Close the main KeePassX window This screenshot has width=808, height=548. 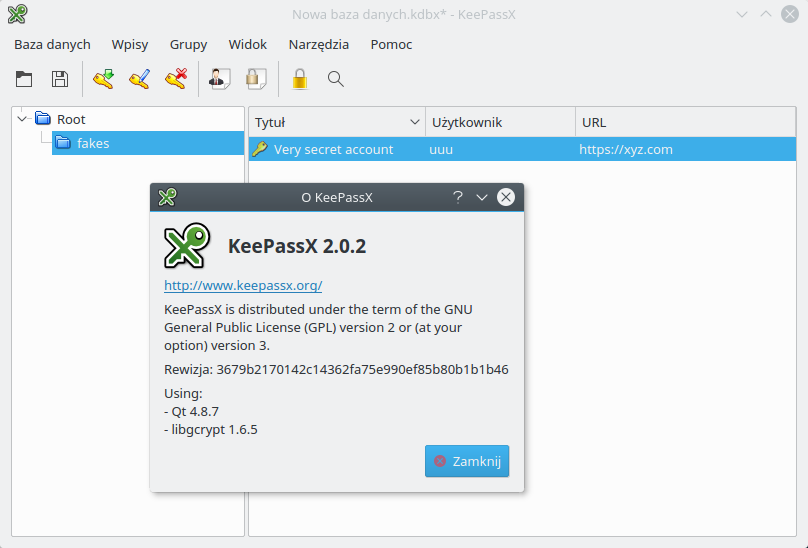pos(789,14)
